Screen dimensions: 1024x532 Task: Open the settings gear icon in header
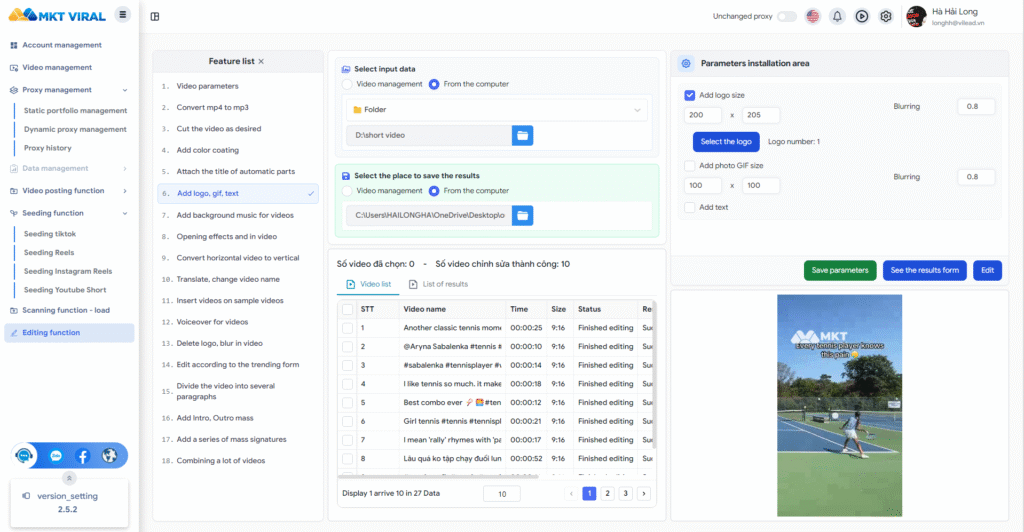pos(885,16)
